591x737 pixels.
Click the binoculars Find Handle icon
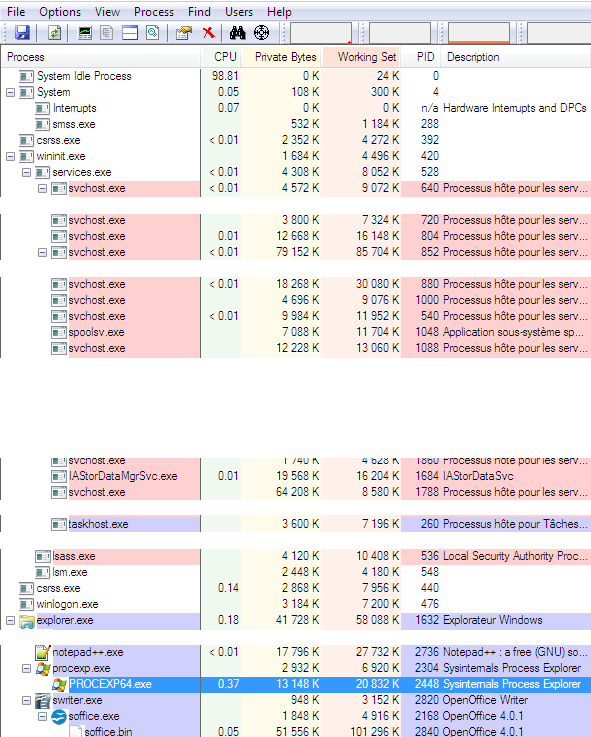click(x=237, y=33)
